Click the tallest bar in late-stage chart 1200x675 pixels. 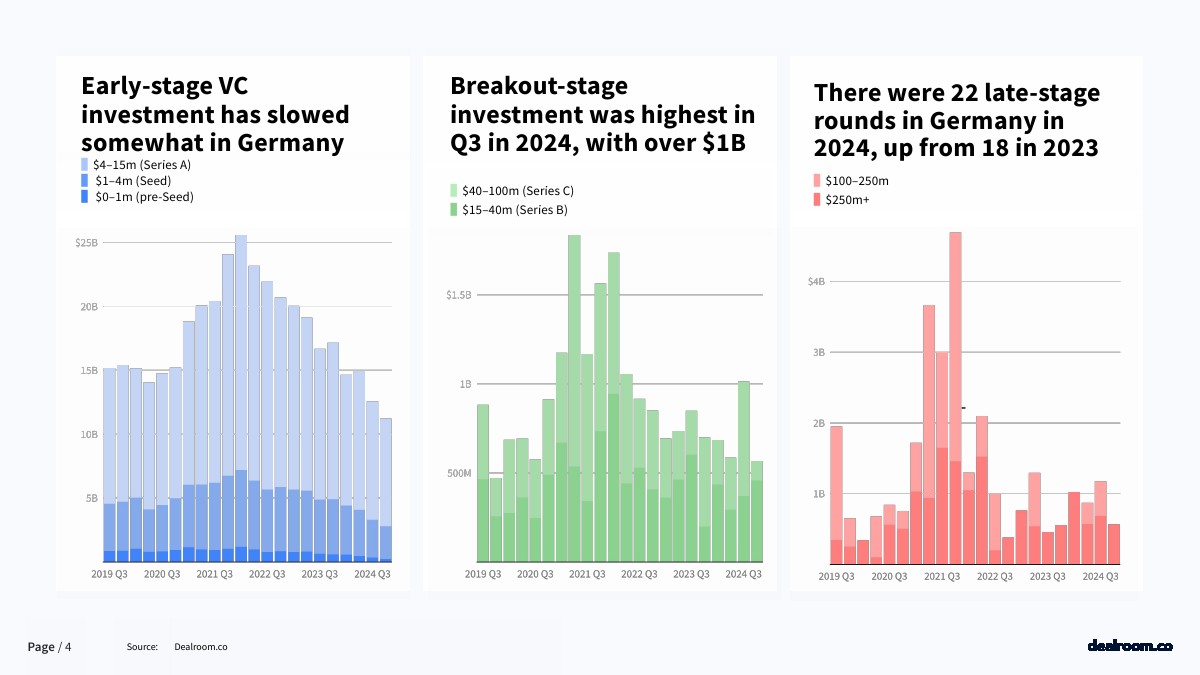coord(955,400)
